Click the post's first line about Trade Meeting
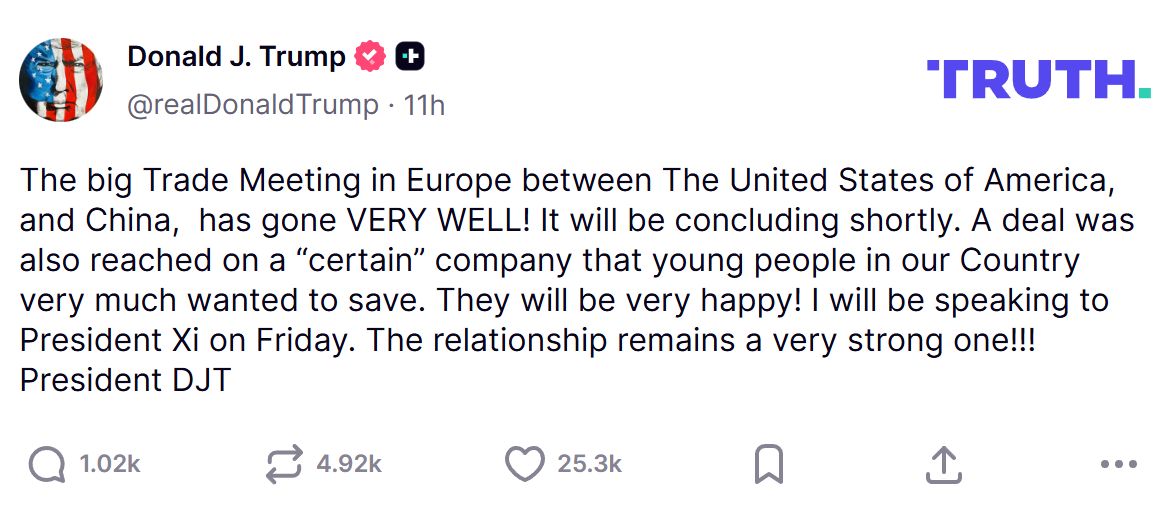Image resolution: width=1173 pixels, height=505 pixels. (x=566, y=182)
